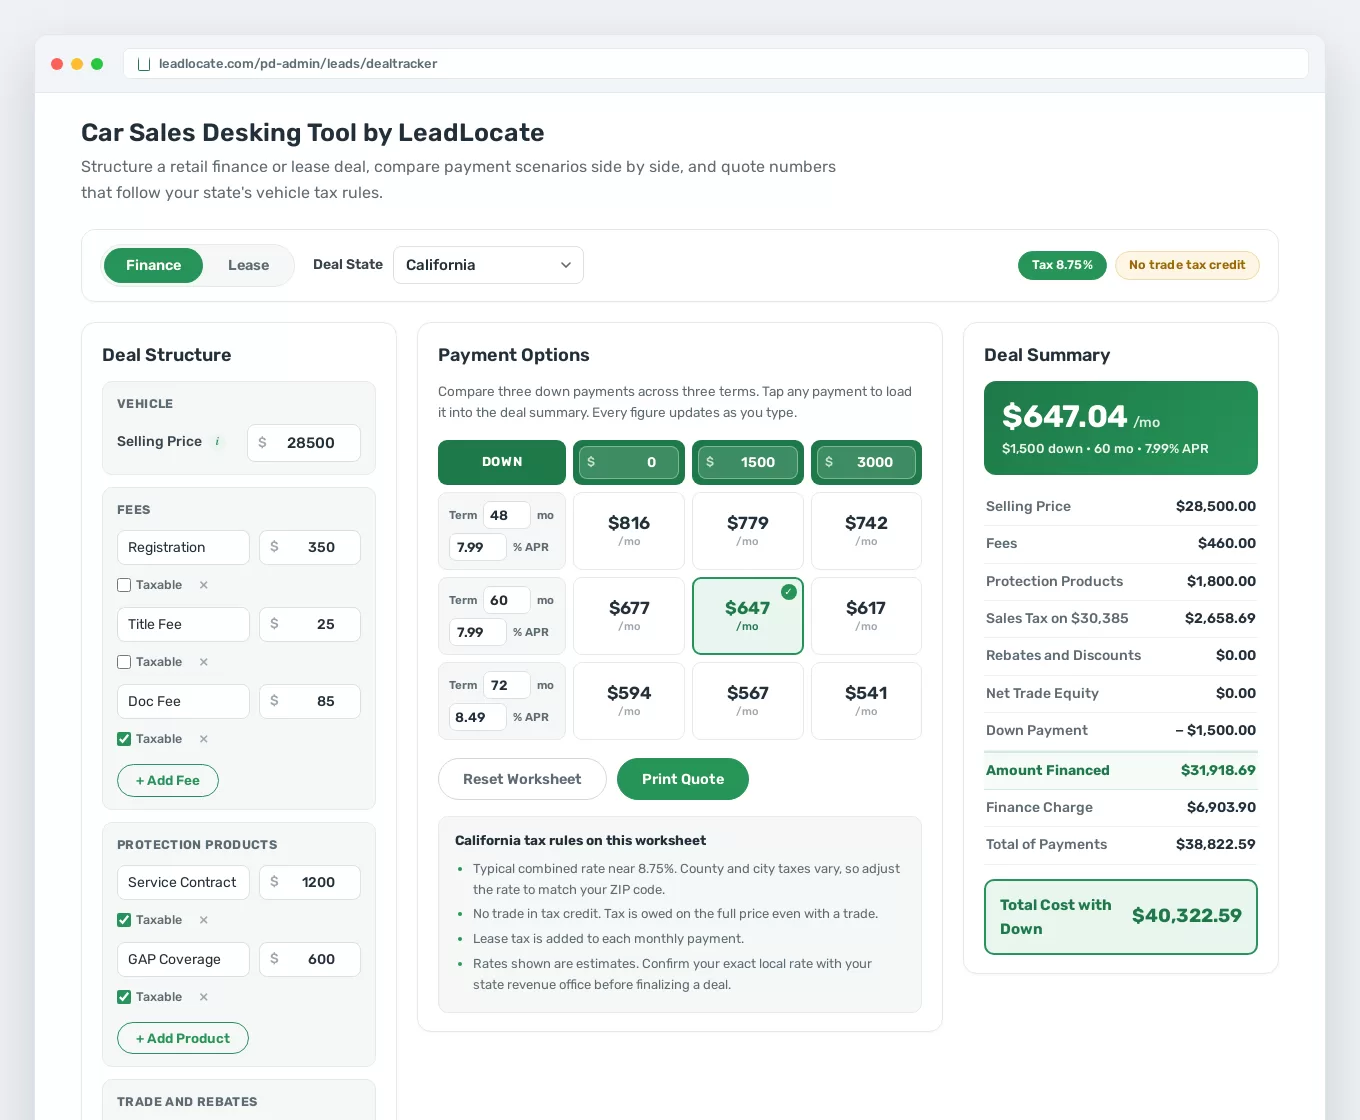Click the Total Cost with Down box
1360x1120 pixels.
coord(1121,917)
